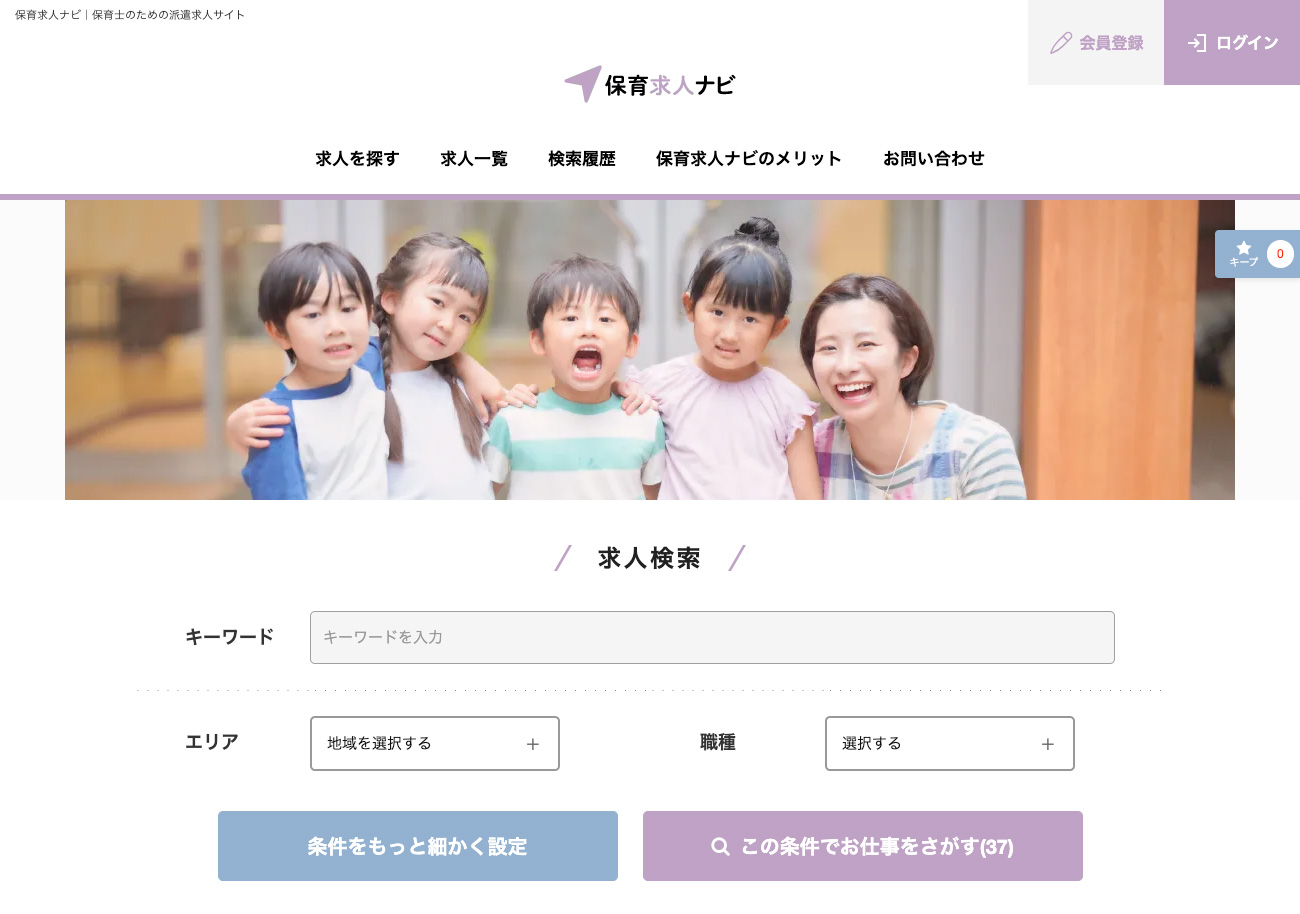Go to 求人一覧 menu item
This screenshot has width=1300, height=914.
coord(474,158)
